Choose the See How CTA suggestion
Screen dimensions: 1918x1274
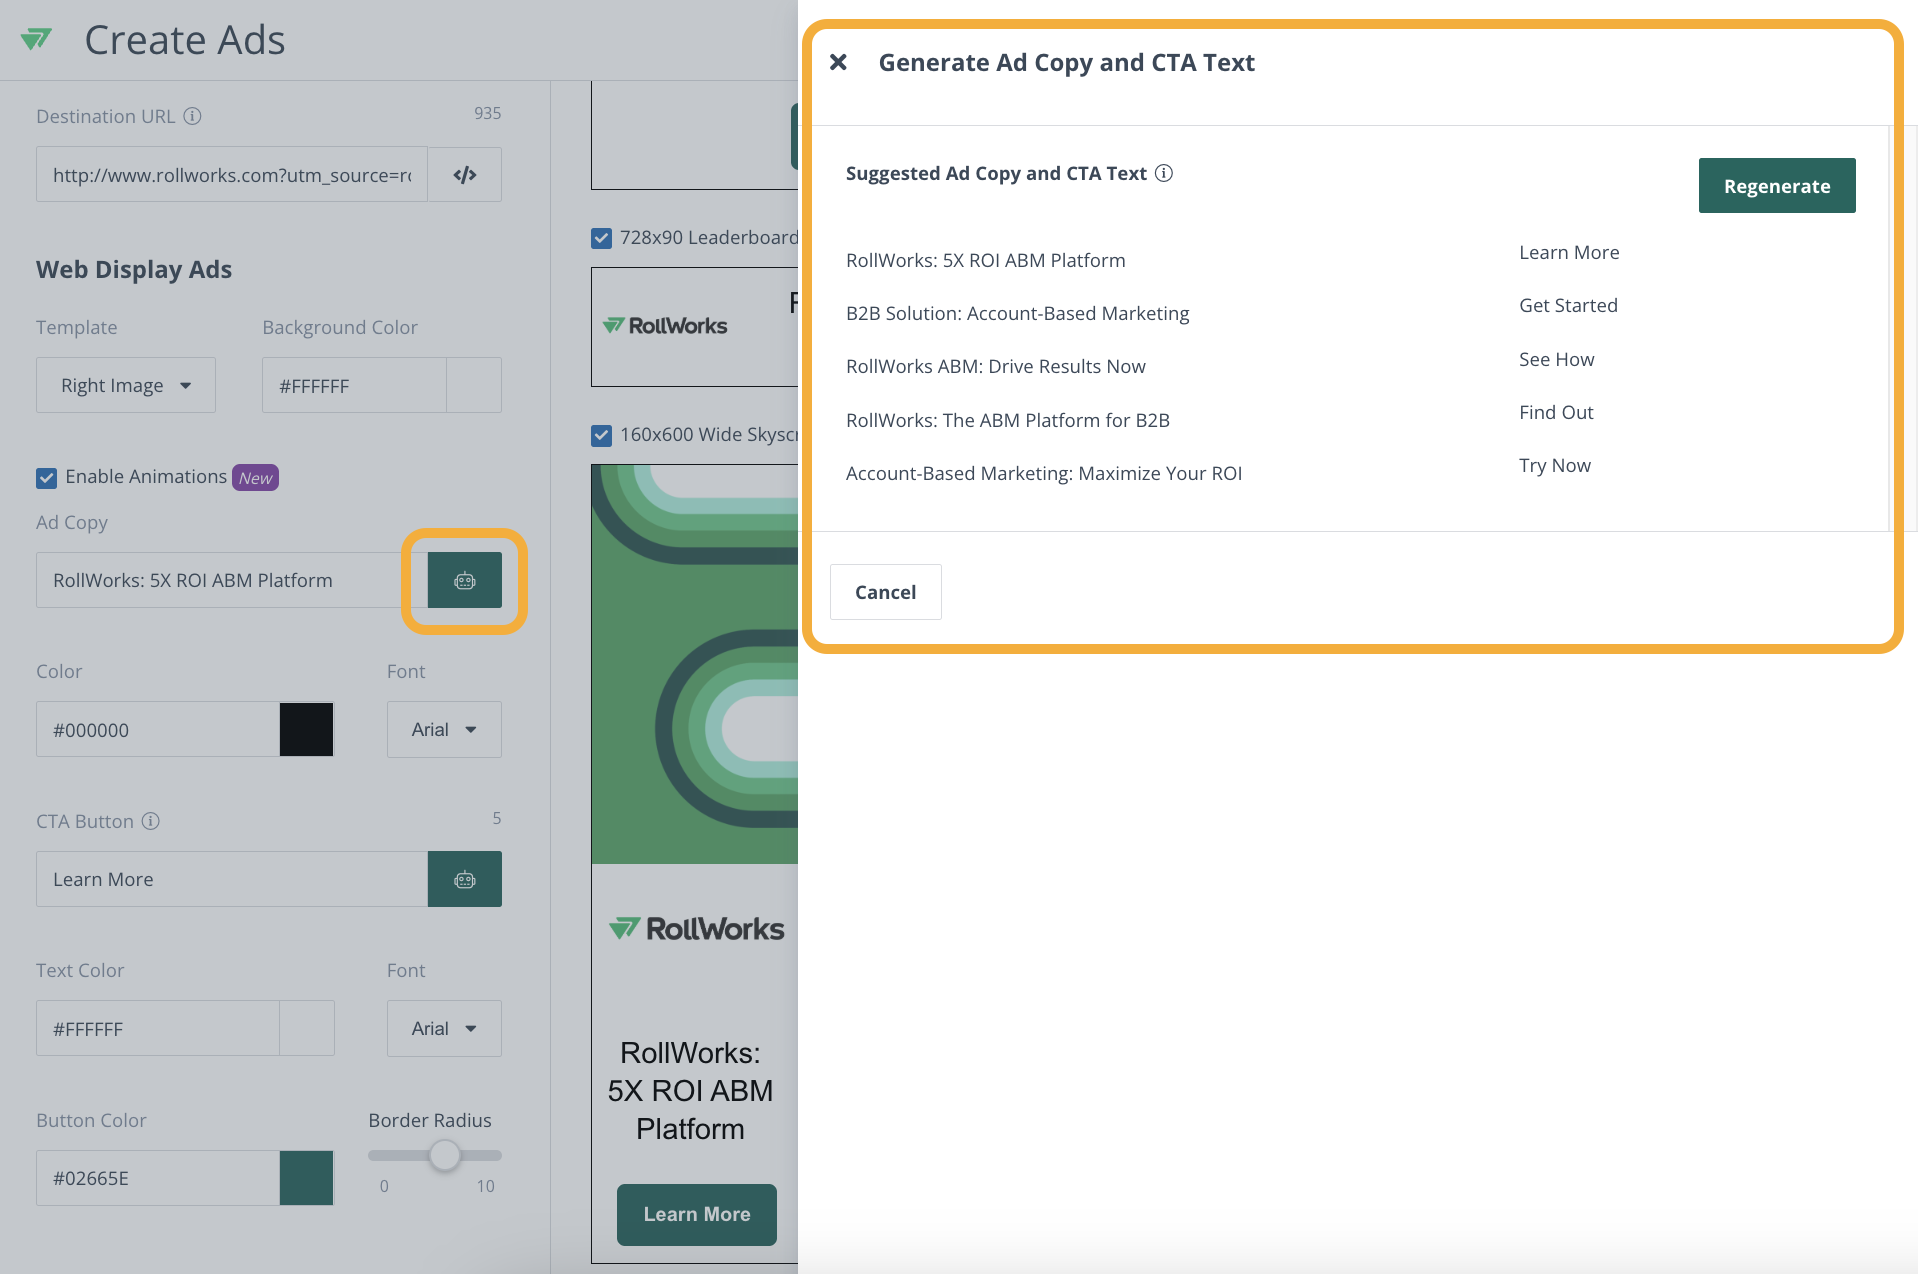(1556, 359)
